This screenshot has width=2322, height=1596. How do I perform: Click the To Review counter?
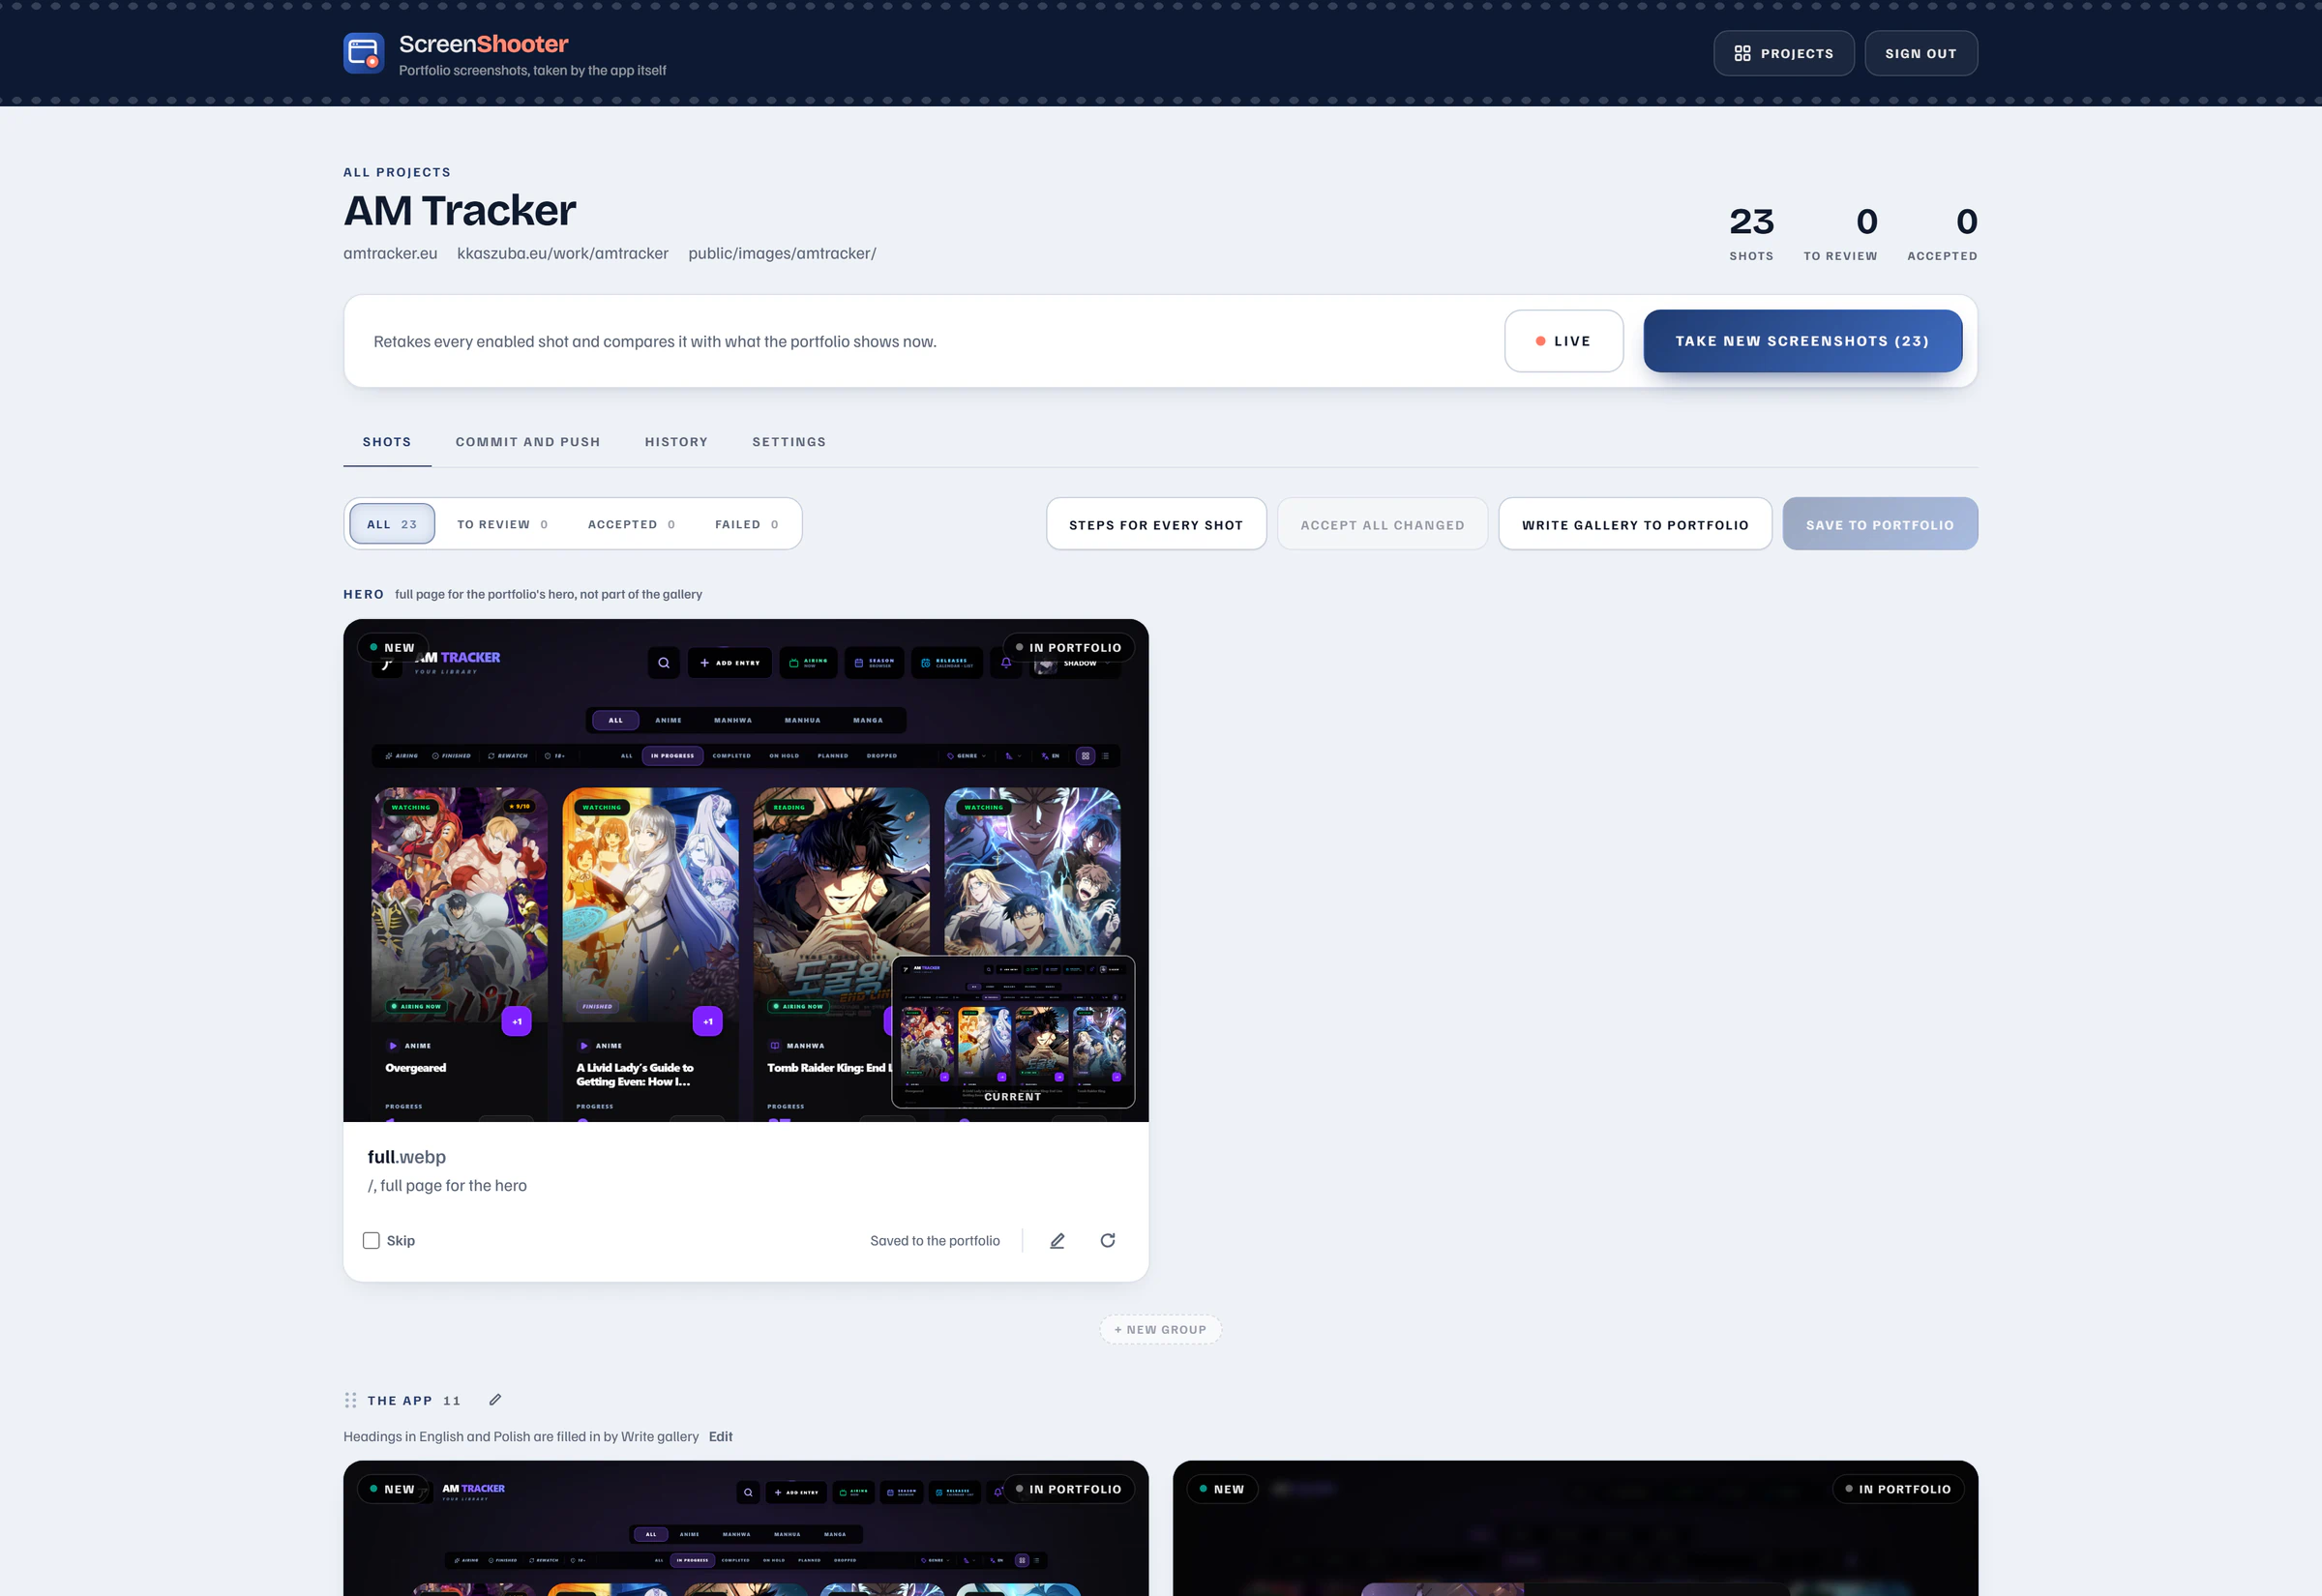point(1840,234)
